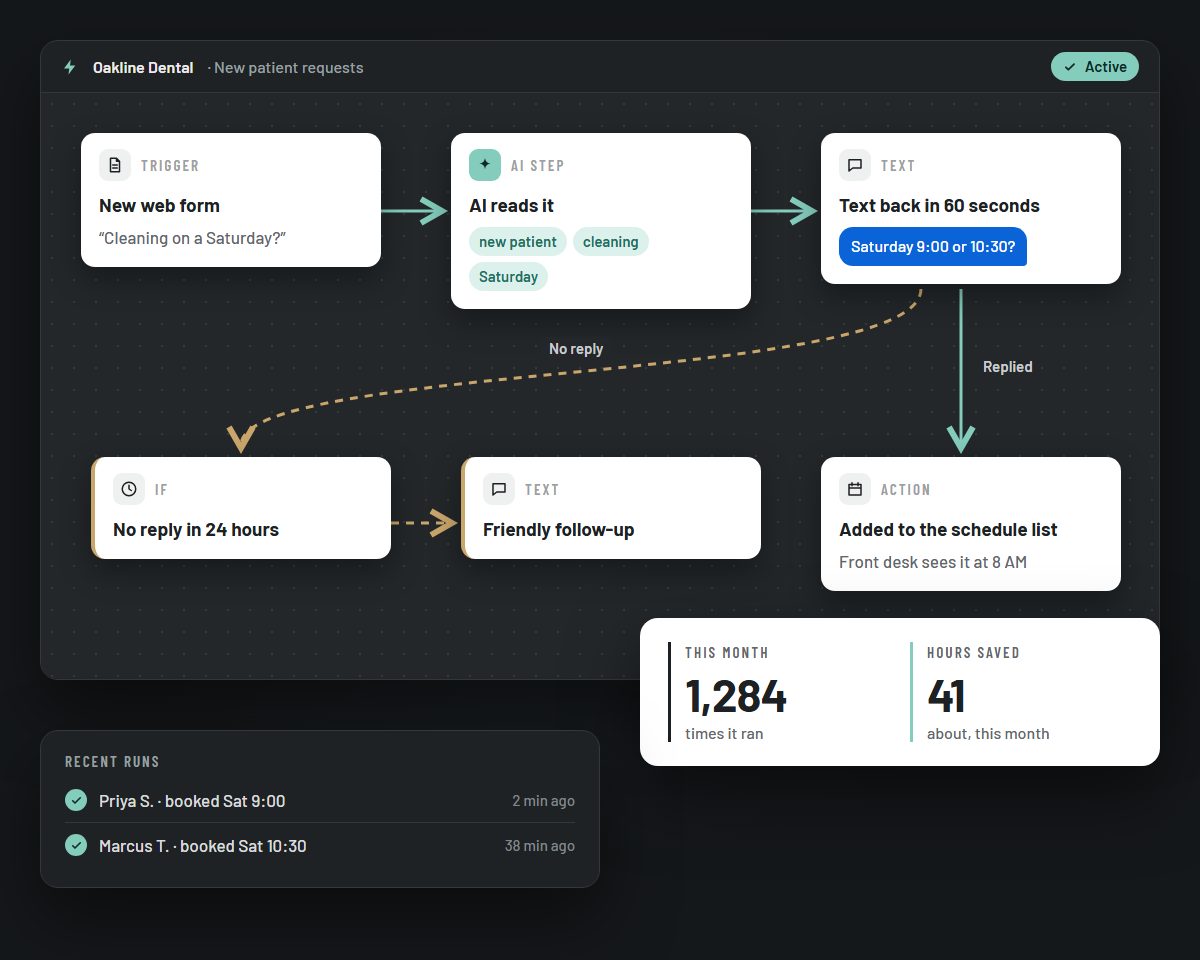This screenshot has width=1200, height=960.
Task: Select the 'cleaning' tag
Action: click(x=610, y=241)
